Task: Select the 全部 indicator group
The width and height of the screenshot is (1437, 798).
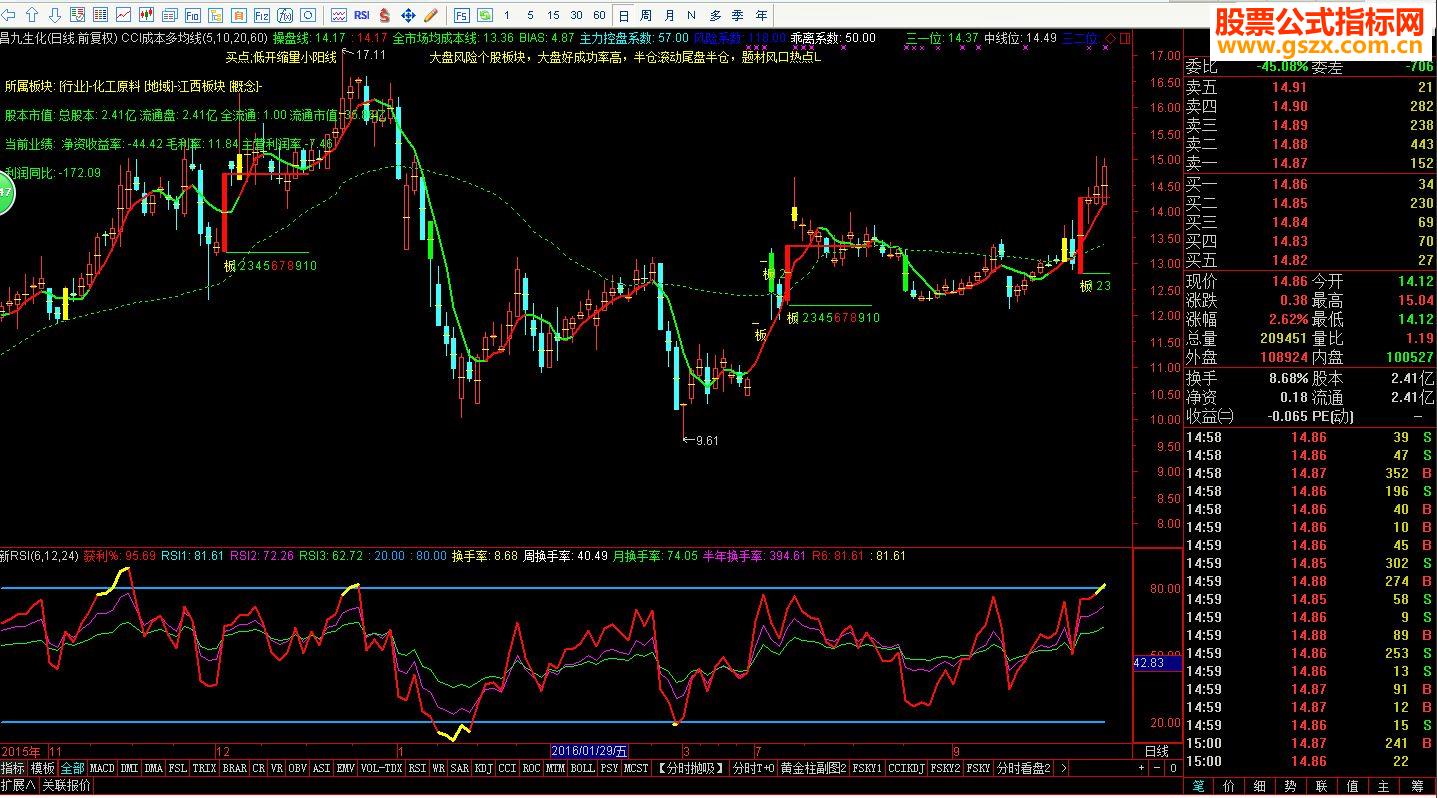Action: (x=72, y=768)
